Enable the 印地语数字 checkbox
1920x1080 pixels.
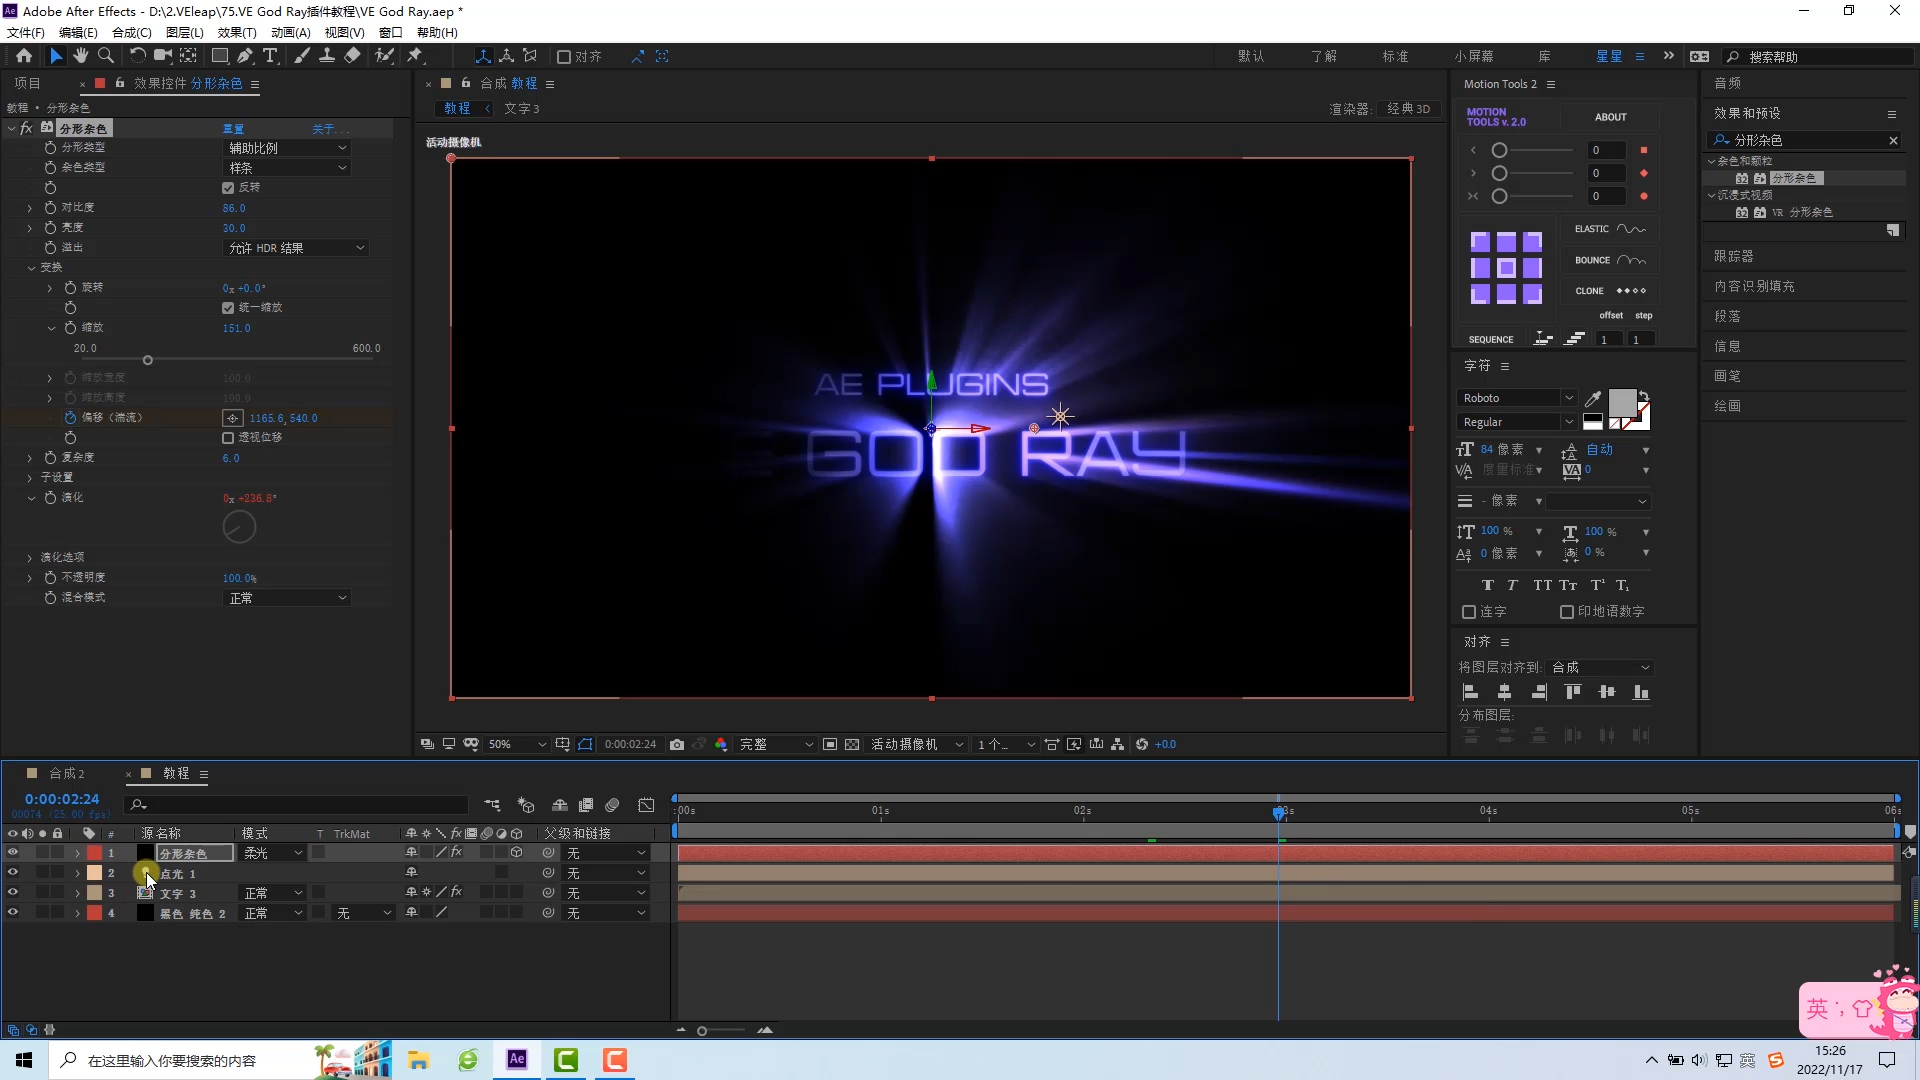click(x=1567, y=612)
